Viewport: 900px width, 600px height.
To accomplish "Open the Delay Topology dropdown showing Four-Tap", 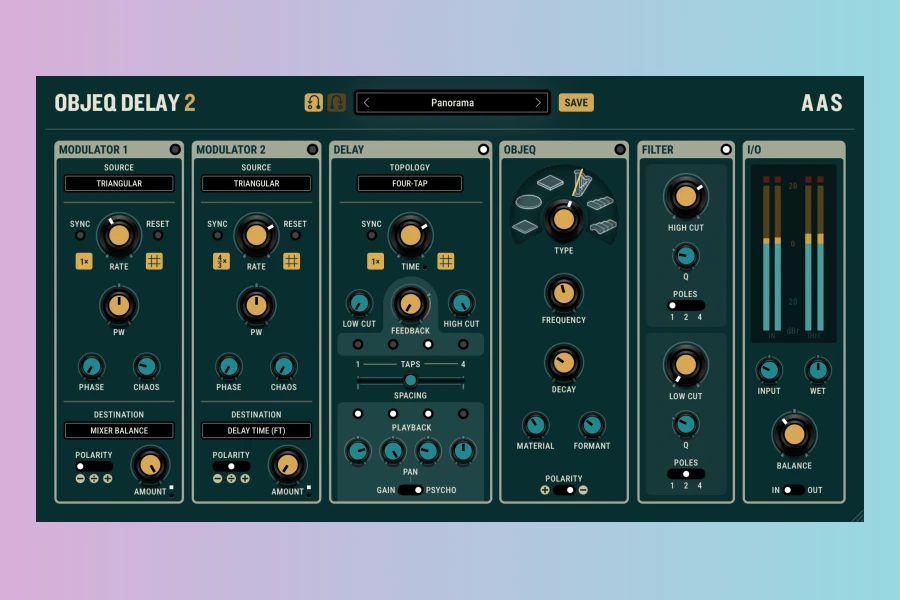I will coord(410,184).
